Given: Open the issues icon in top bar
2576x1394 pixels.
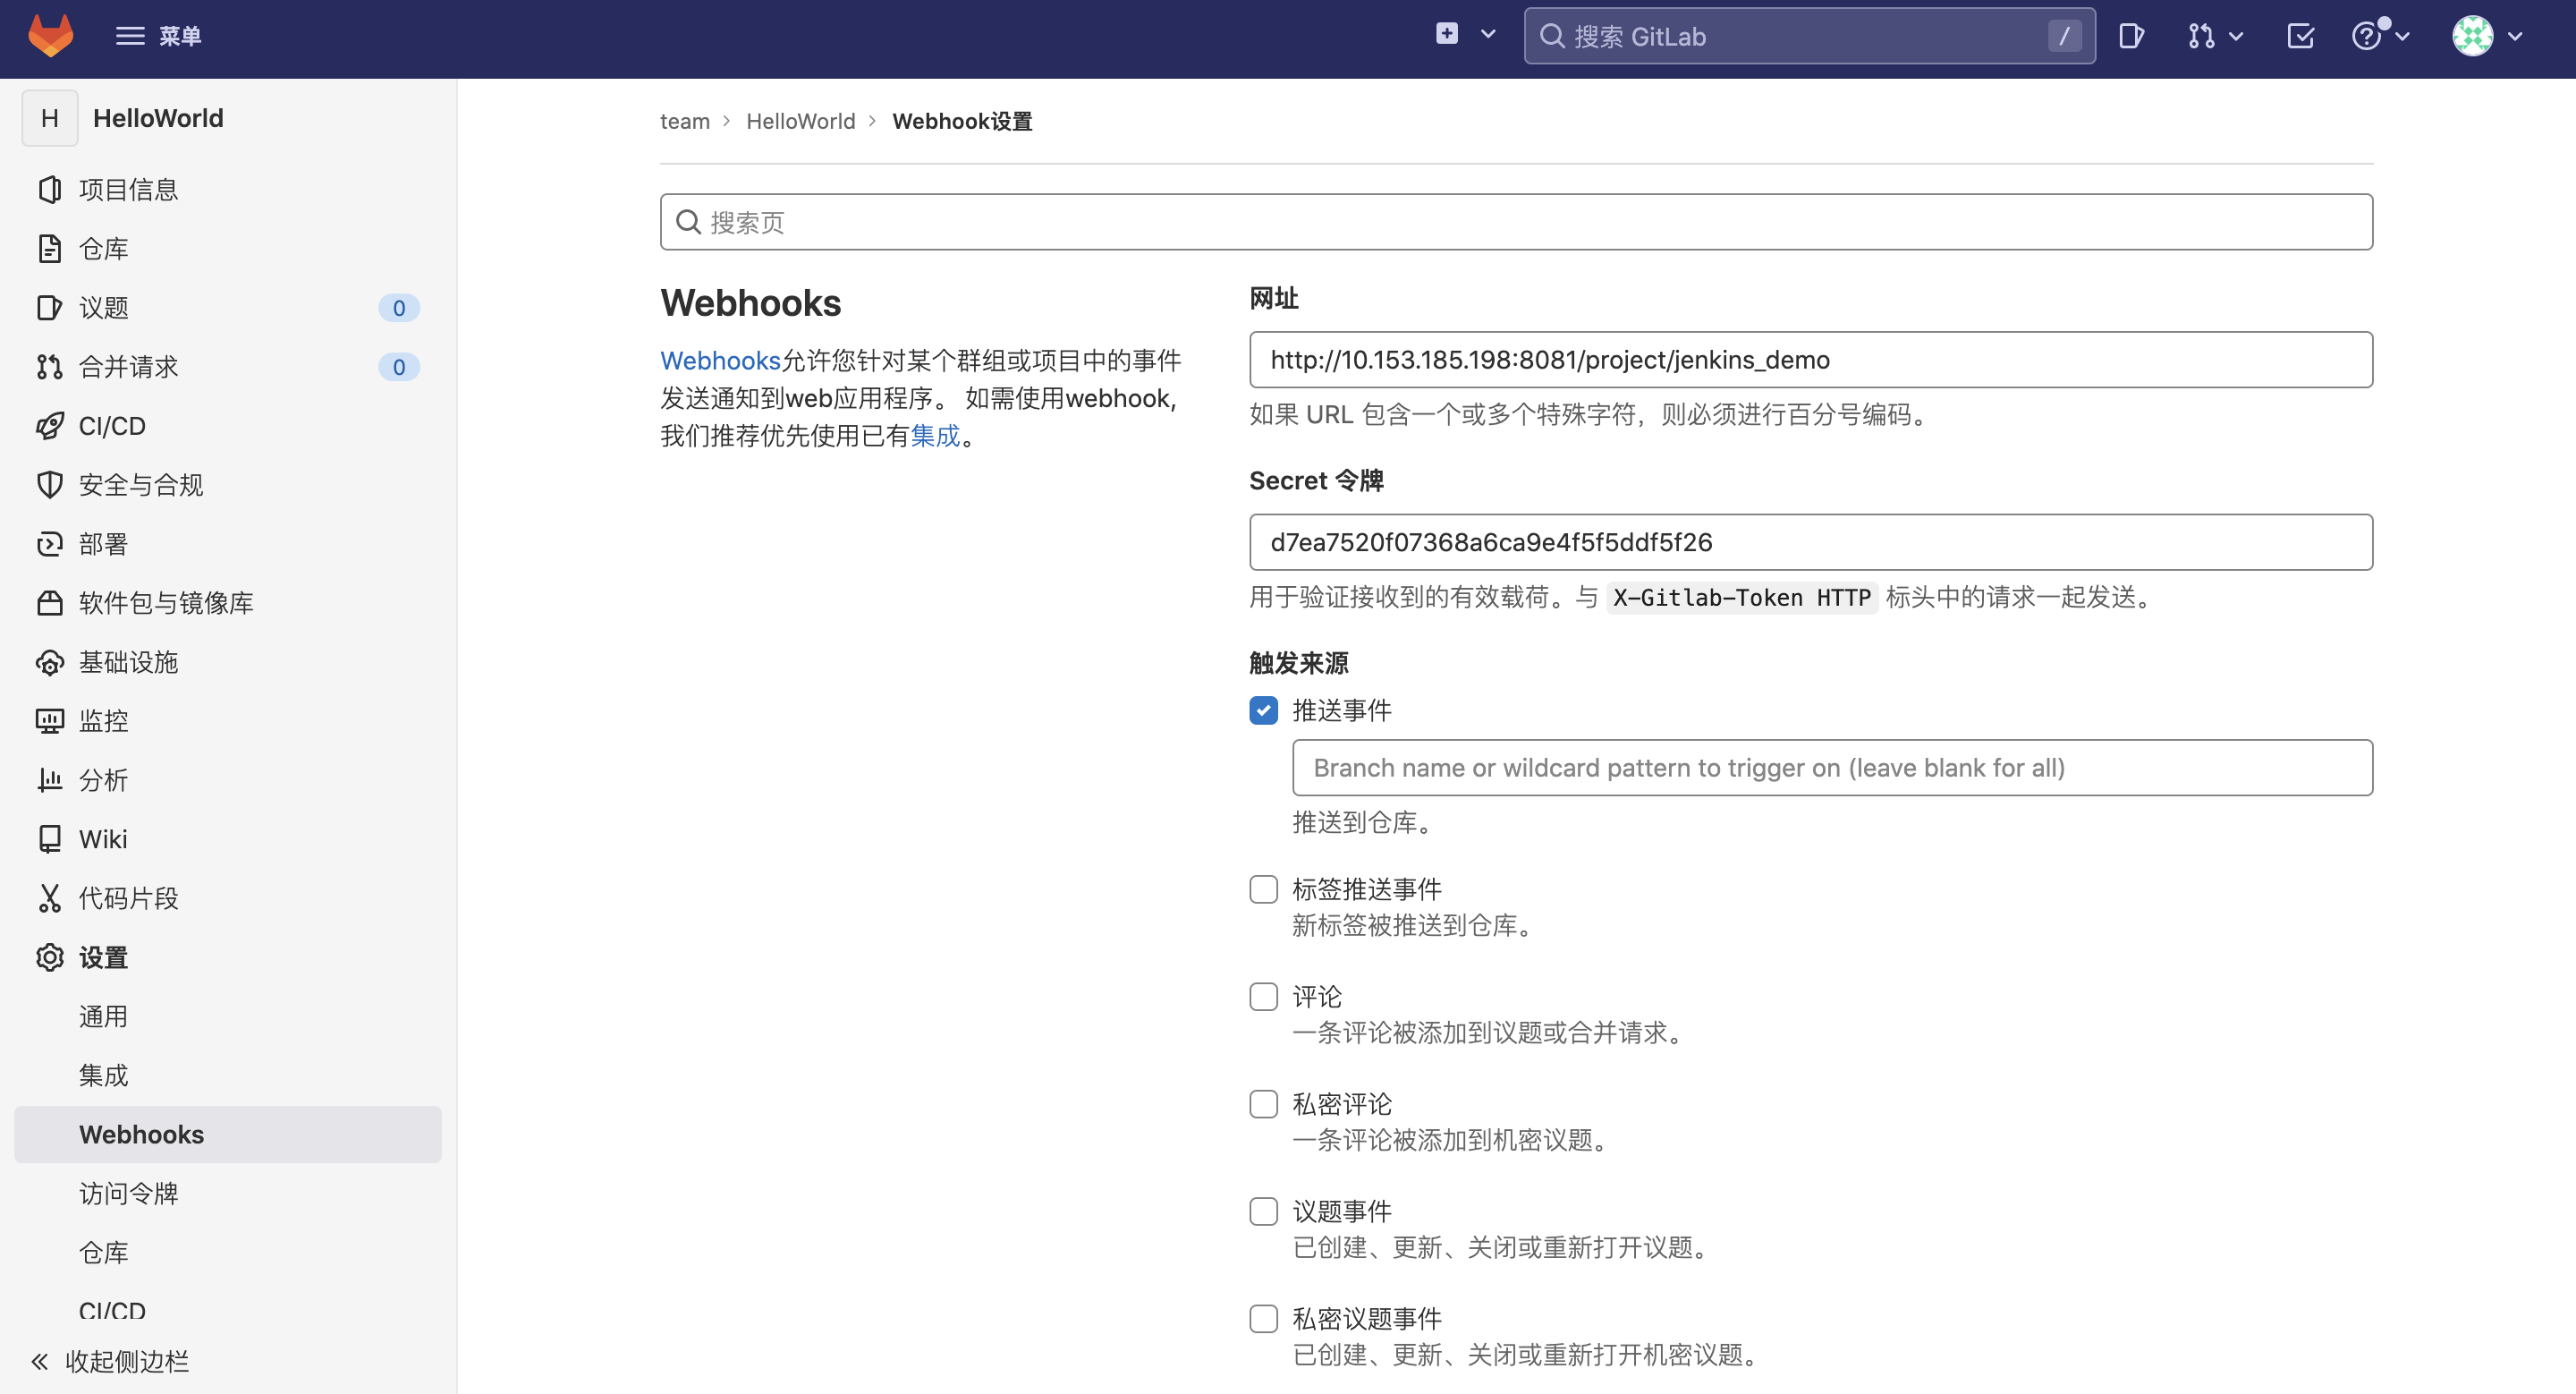Looking at the screenshot, I should pos(2131,37).
